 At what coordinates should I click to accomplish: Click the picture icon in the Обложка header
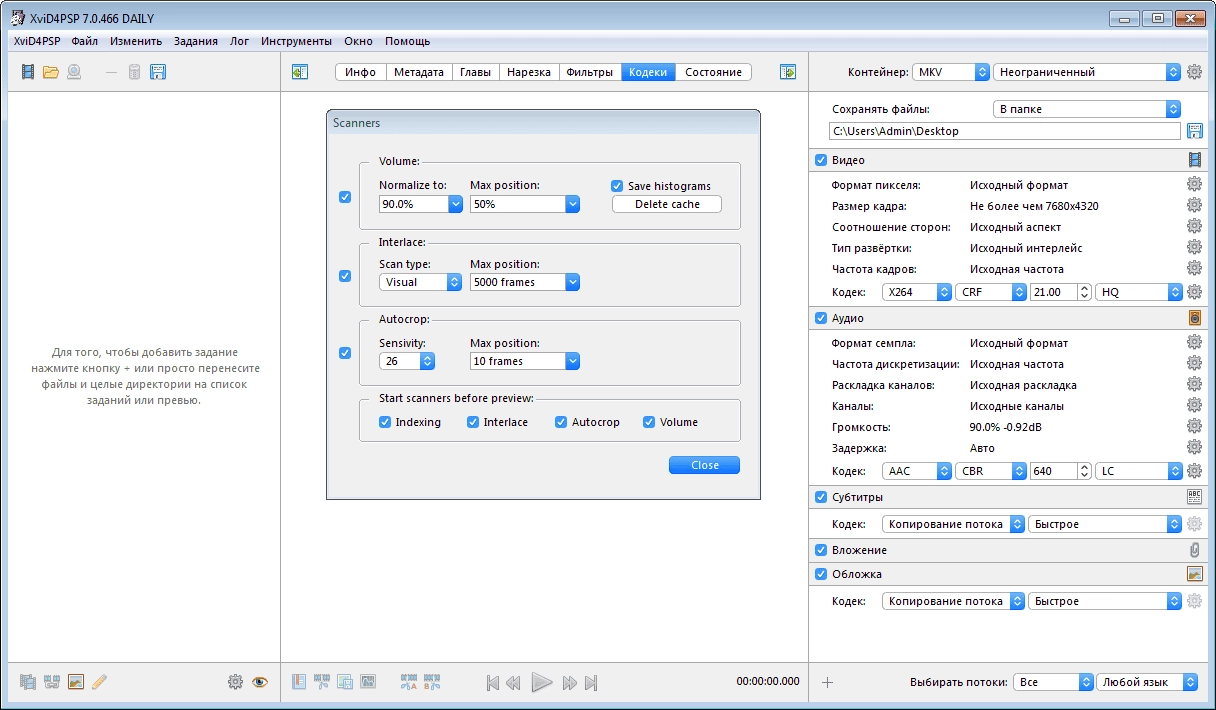(x=1194, y=574)
